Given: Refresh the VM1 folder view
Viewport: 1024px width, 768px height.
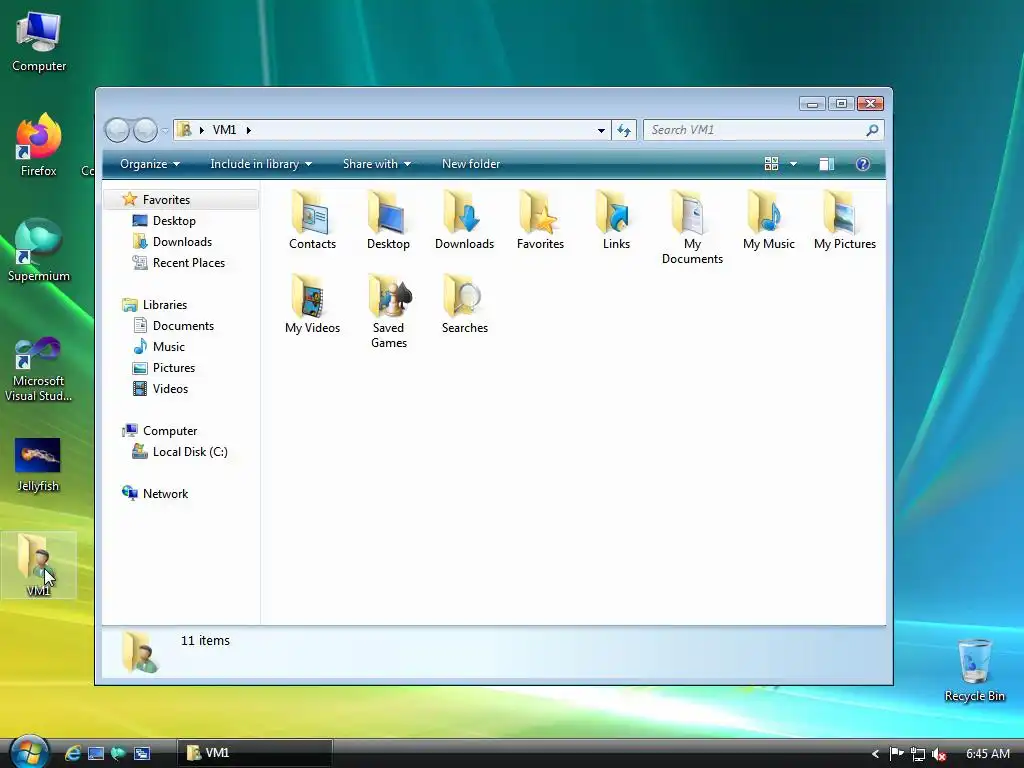Looking at the screenshot, I should click(624, 130).
